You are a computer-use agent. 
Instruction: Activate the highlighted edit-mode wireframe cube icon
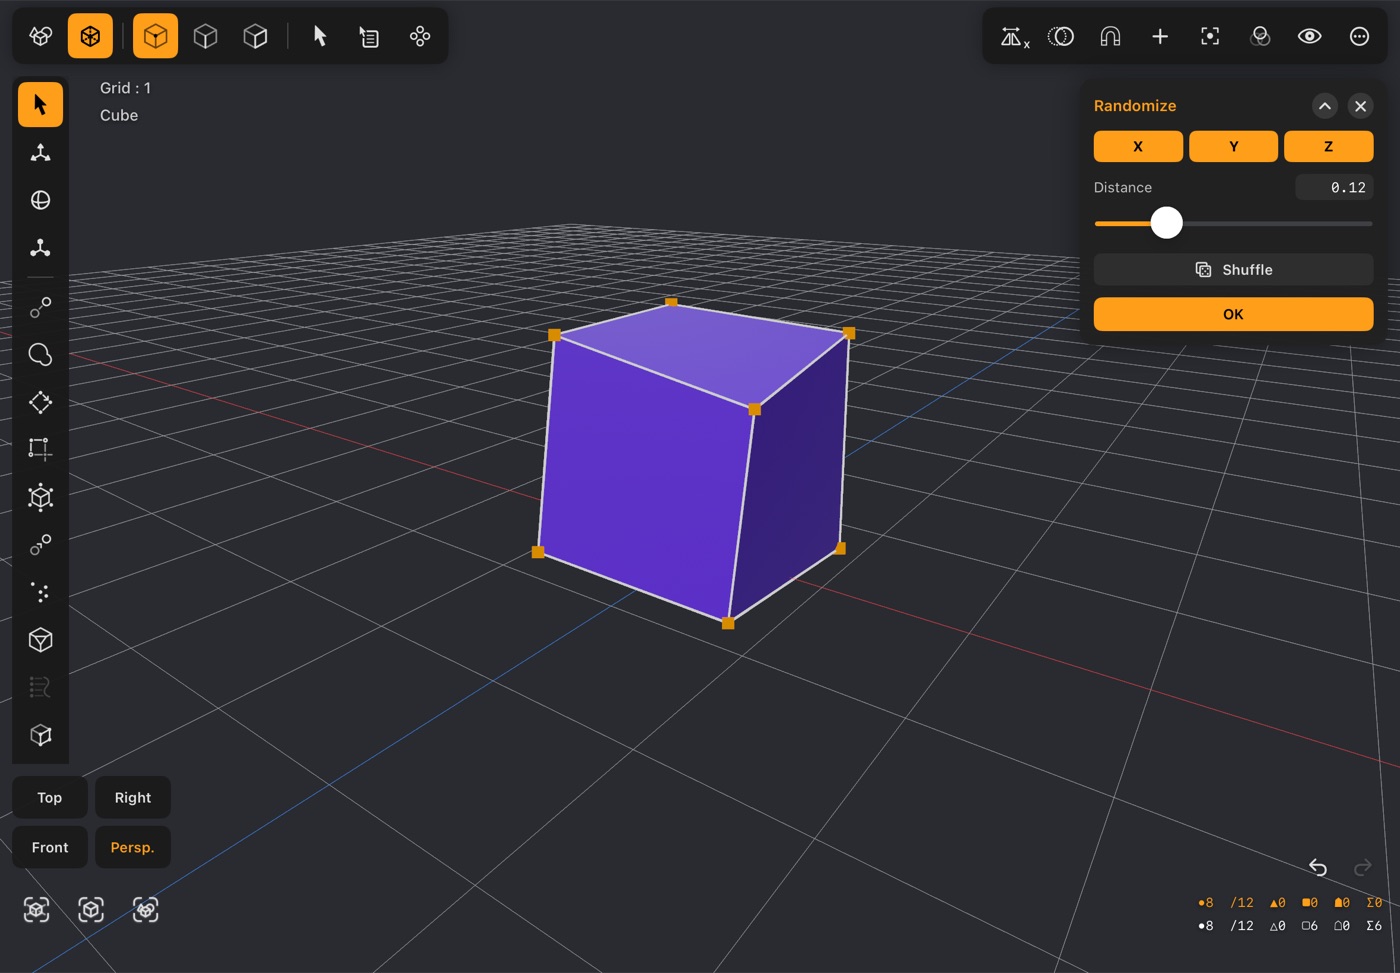[90, 36]
